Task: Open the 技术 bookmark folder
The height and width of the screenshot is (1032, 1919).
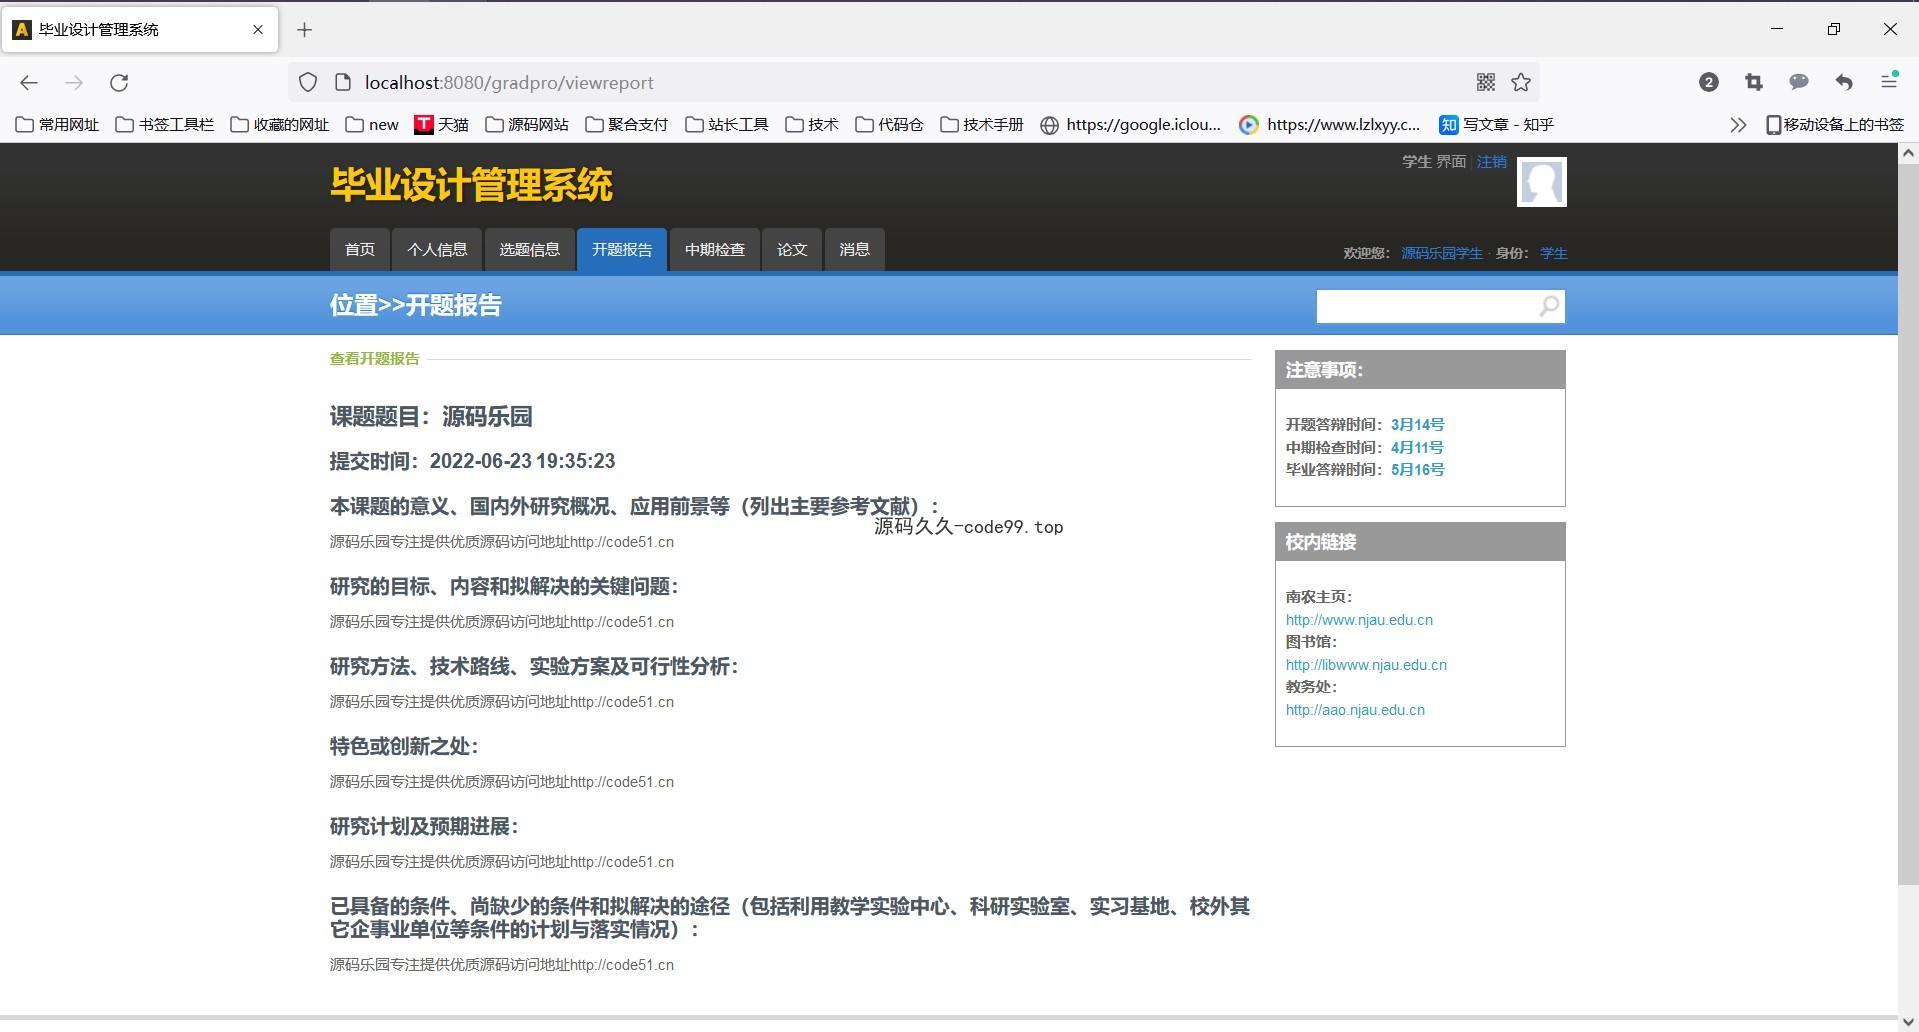Action: point(812,125)
